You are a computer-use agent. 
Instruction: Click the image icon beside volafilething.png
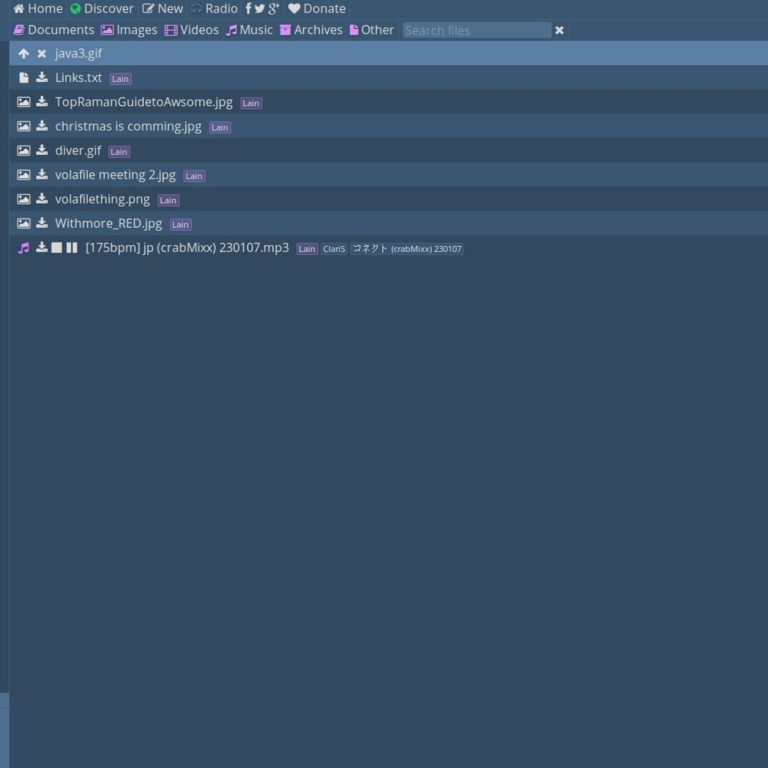click(x=24, y=199)
